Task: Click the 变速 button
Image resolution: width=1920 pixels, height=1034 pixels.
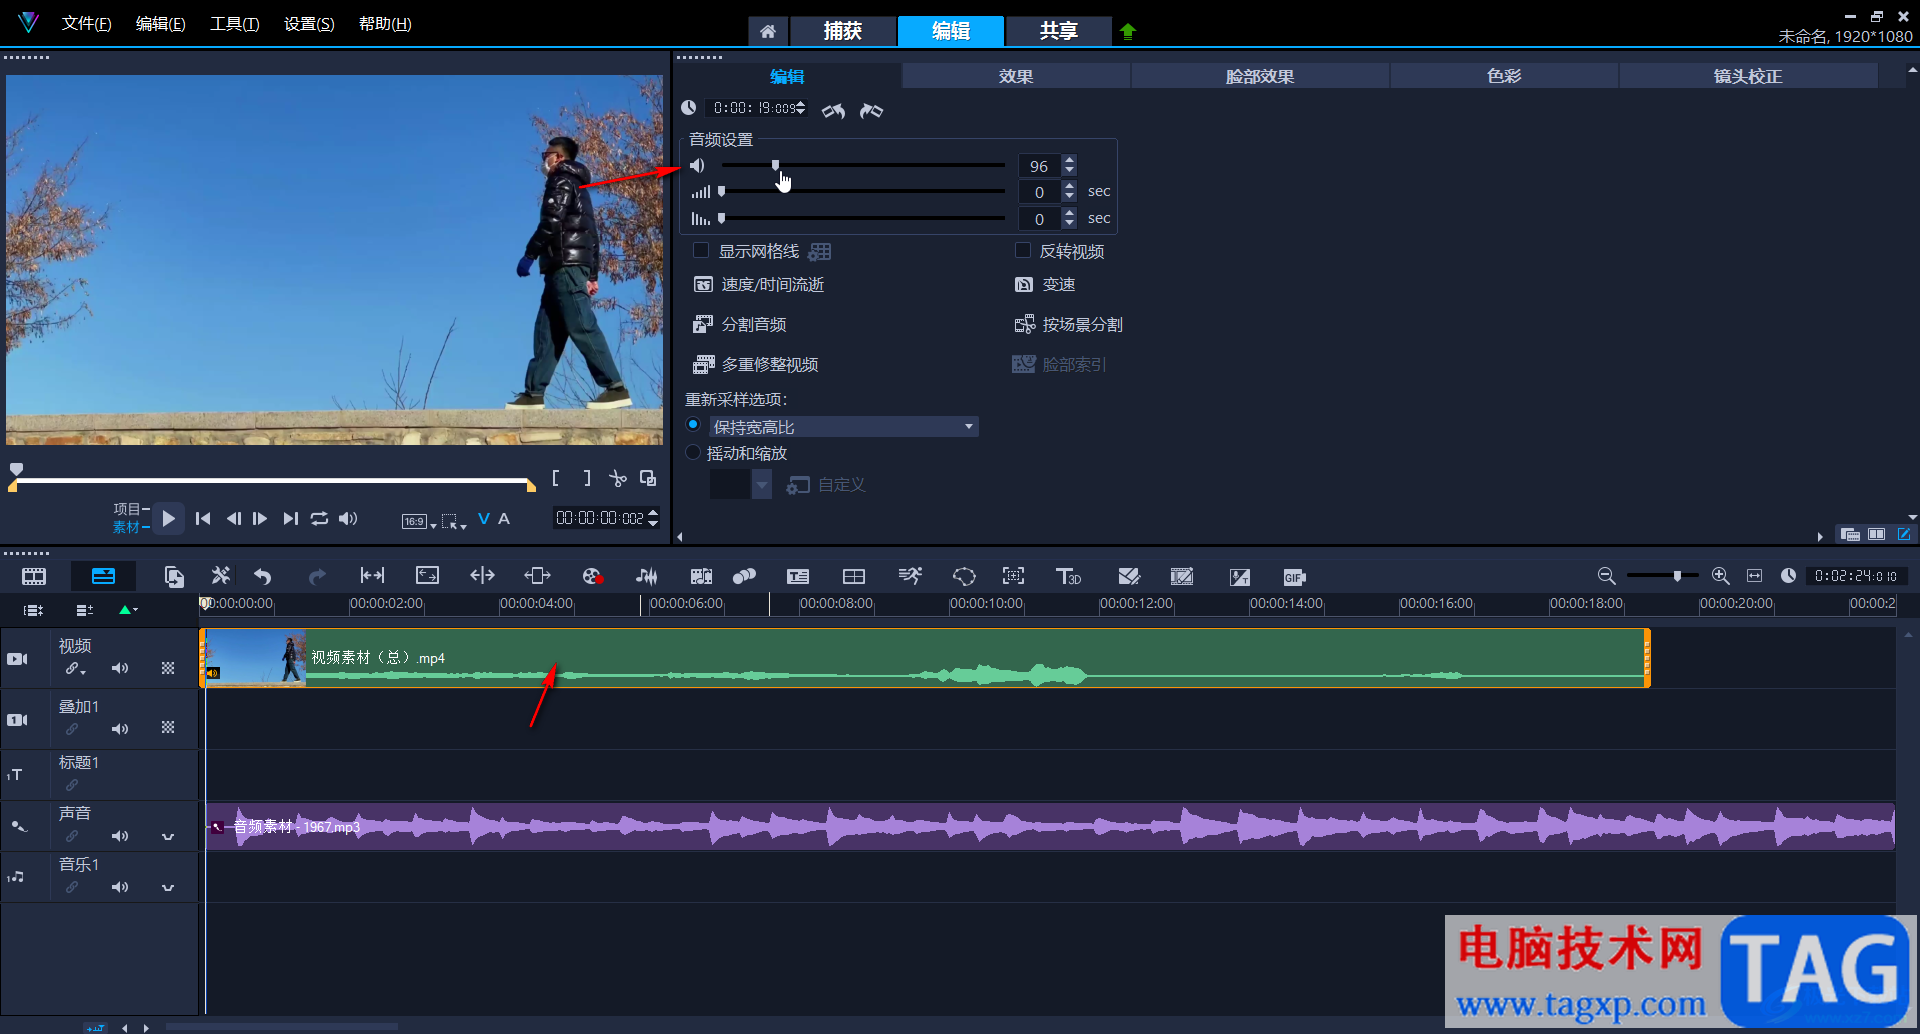Action: pyautogui.click(x=1045, y=284)
